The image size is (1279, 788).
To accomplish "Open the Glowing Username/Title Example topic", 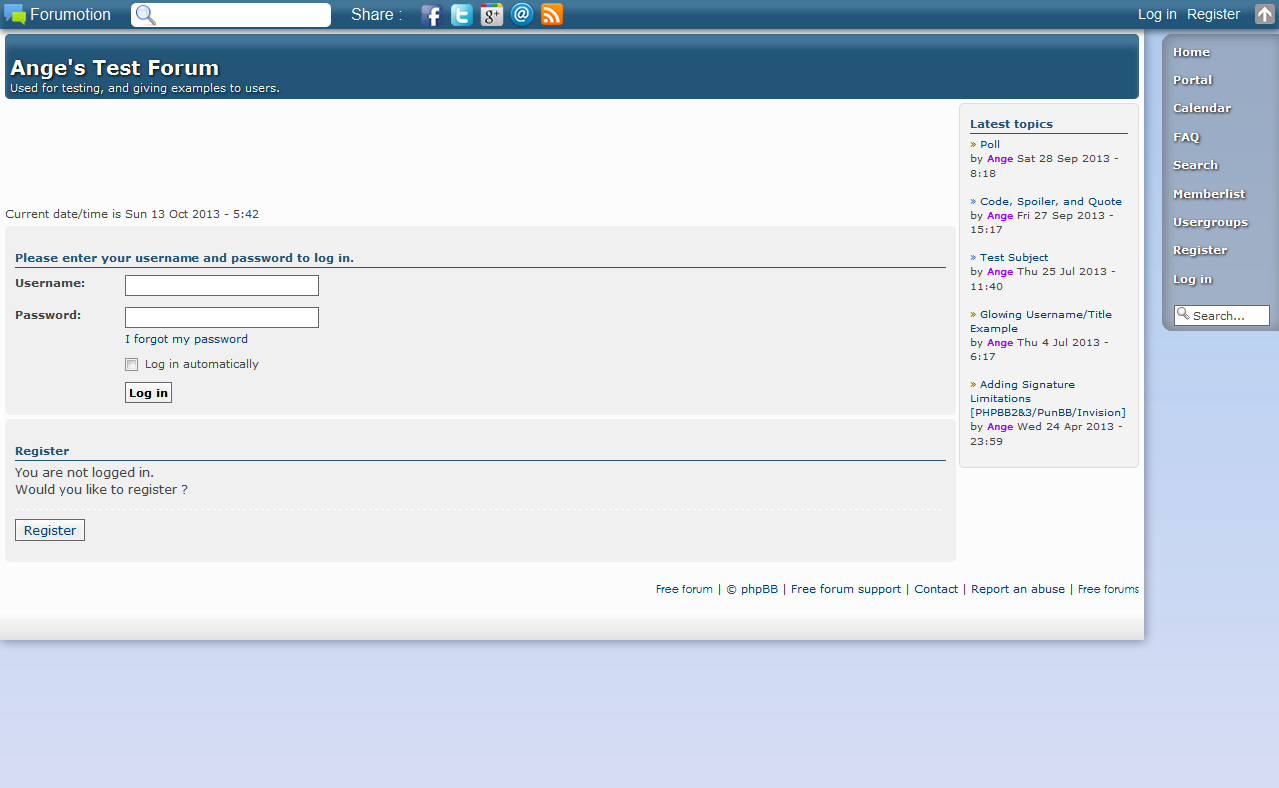I will click(1041, 321).
